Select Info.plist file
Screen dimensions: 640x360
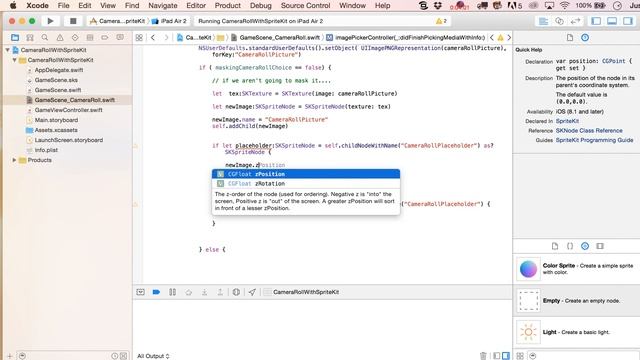coord(46,150)
